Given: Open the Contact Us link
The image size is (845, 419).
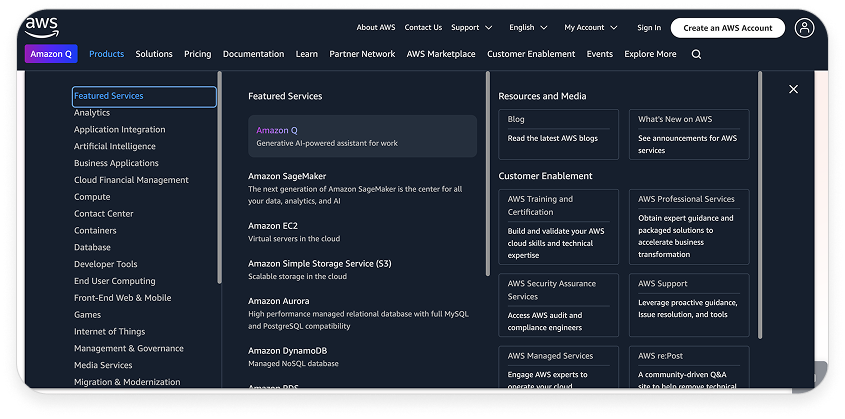Looking at the screenshot, I should click(423, 27).
